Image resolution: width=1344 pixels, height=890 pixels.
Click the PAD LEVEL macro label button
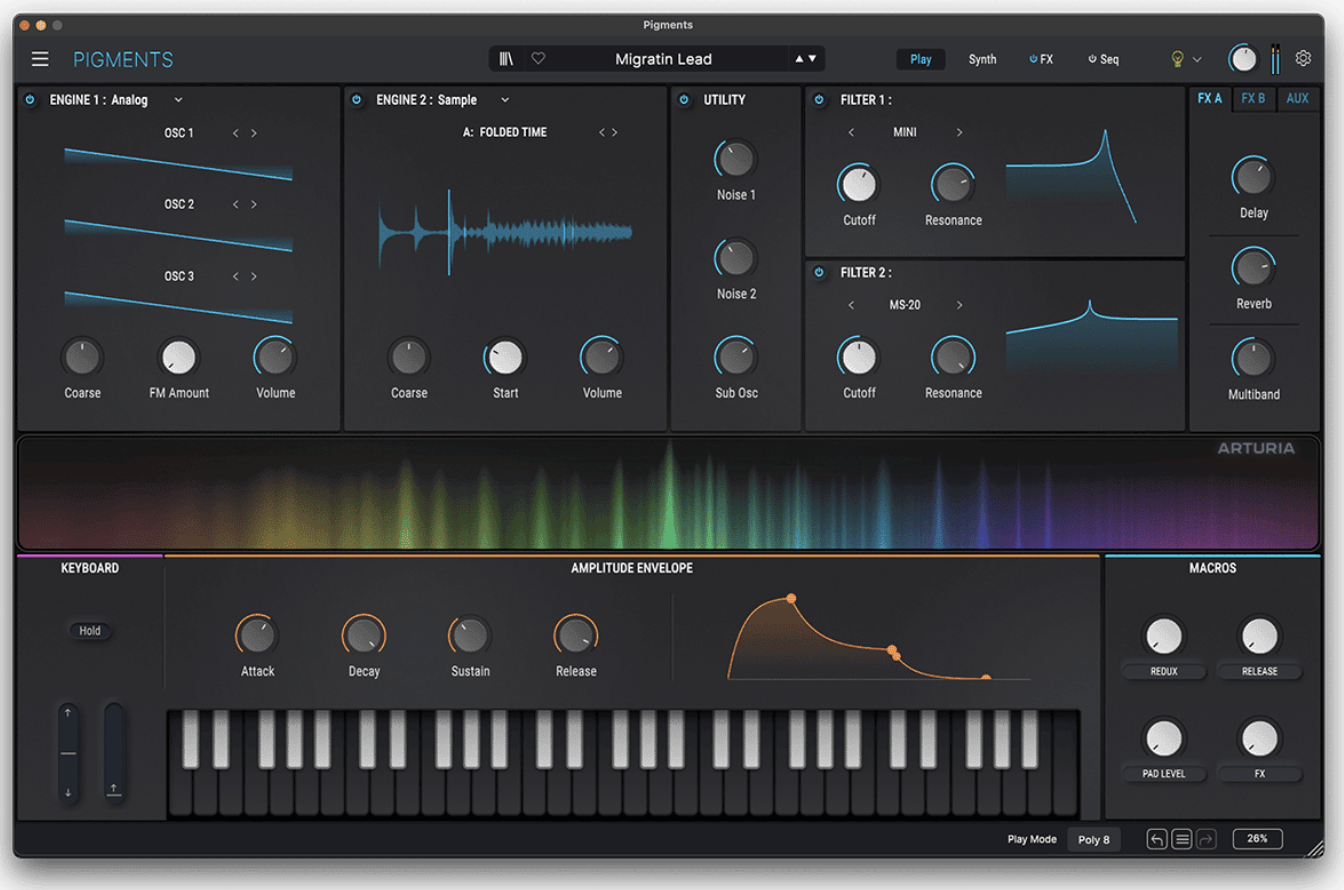(x=1164, y=774)
